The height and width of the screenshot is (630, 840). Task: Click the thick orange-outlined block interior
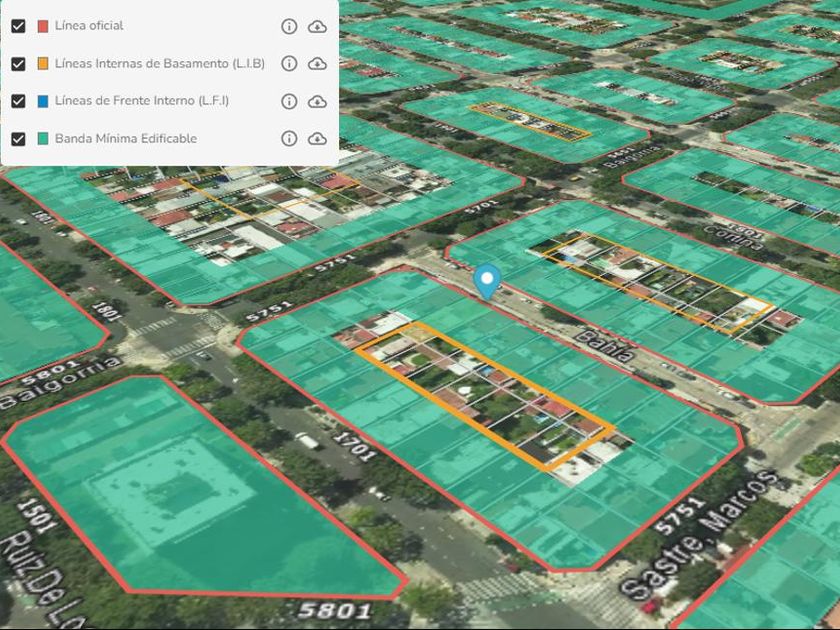point(485,396)
